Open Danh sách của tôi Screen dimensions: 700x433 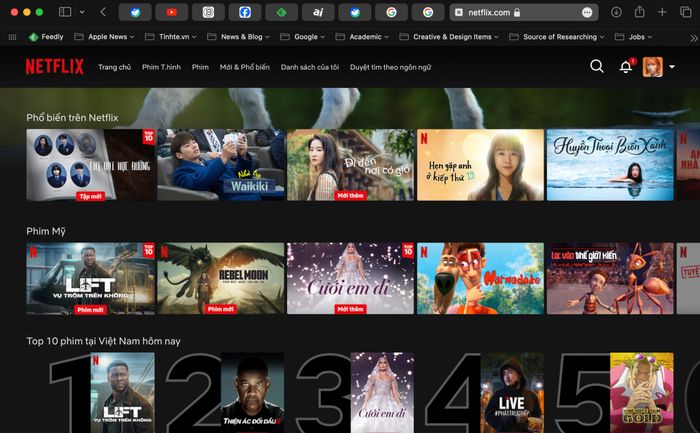[x=310, y=67]
